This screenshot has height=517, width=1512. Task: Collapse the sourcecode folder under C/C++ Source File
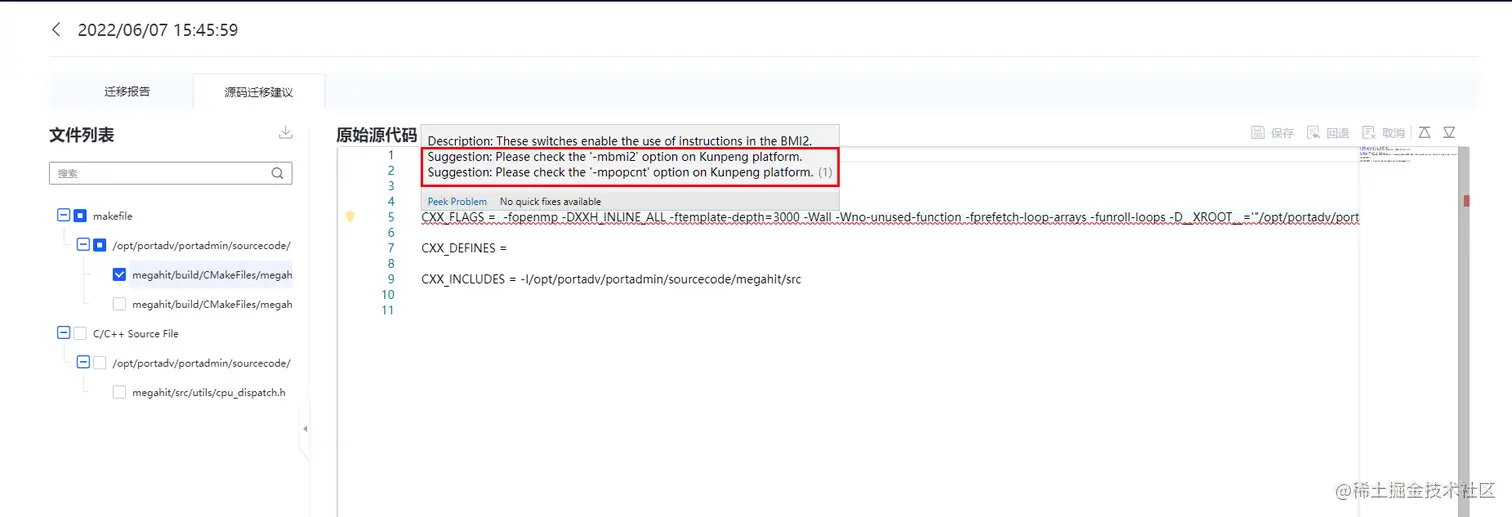[x=83, y=362]
